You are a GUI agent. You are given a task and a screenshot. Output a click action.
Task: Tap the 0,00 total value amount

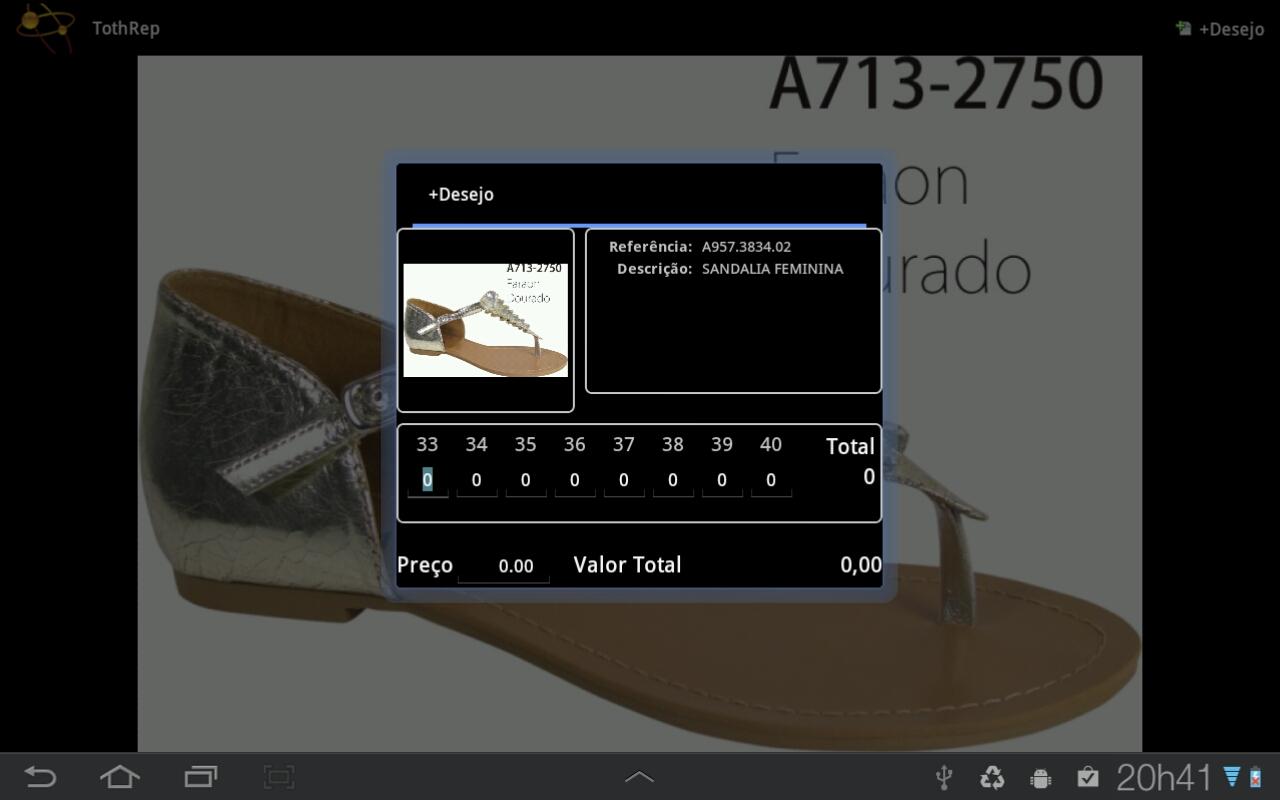861,565
